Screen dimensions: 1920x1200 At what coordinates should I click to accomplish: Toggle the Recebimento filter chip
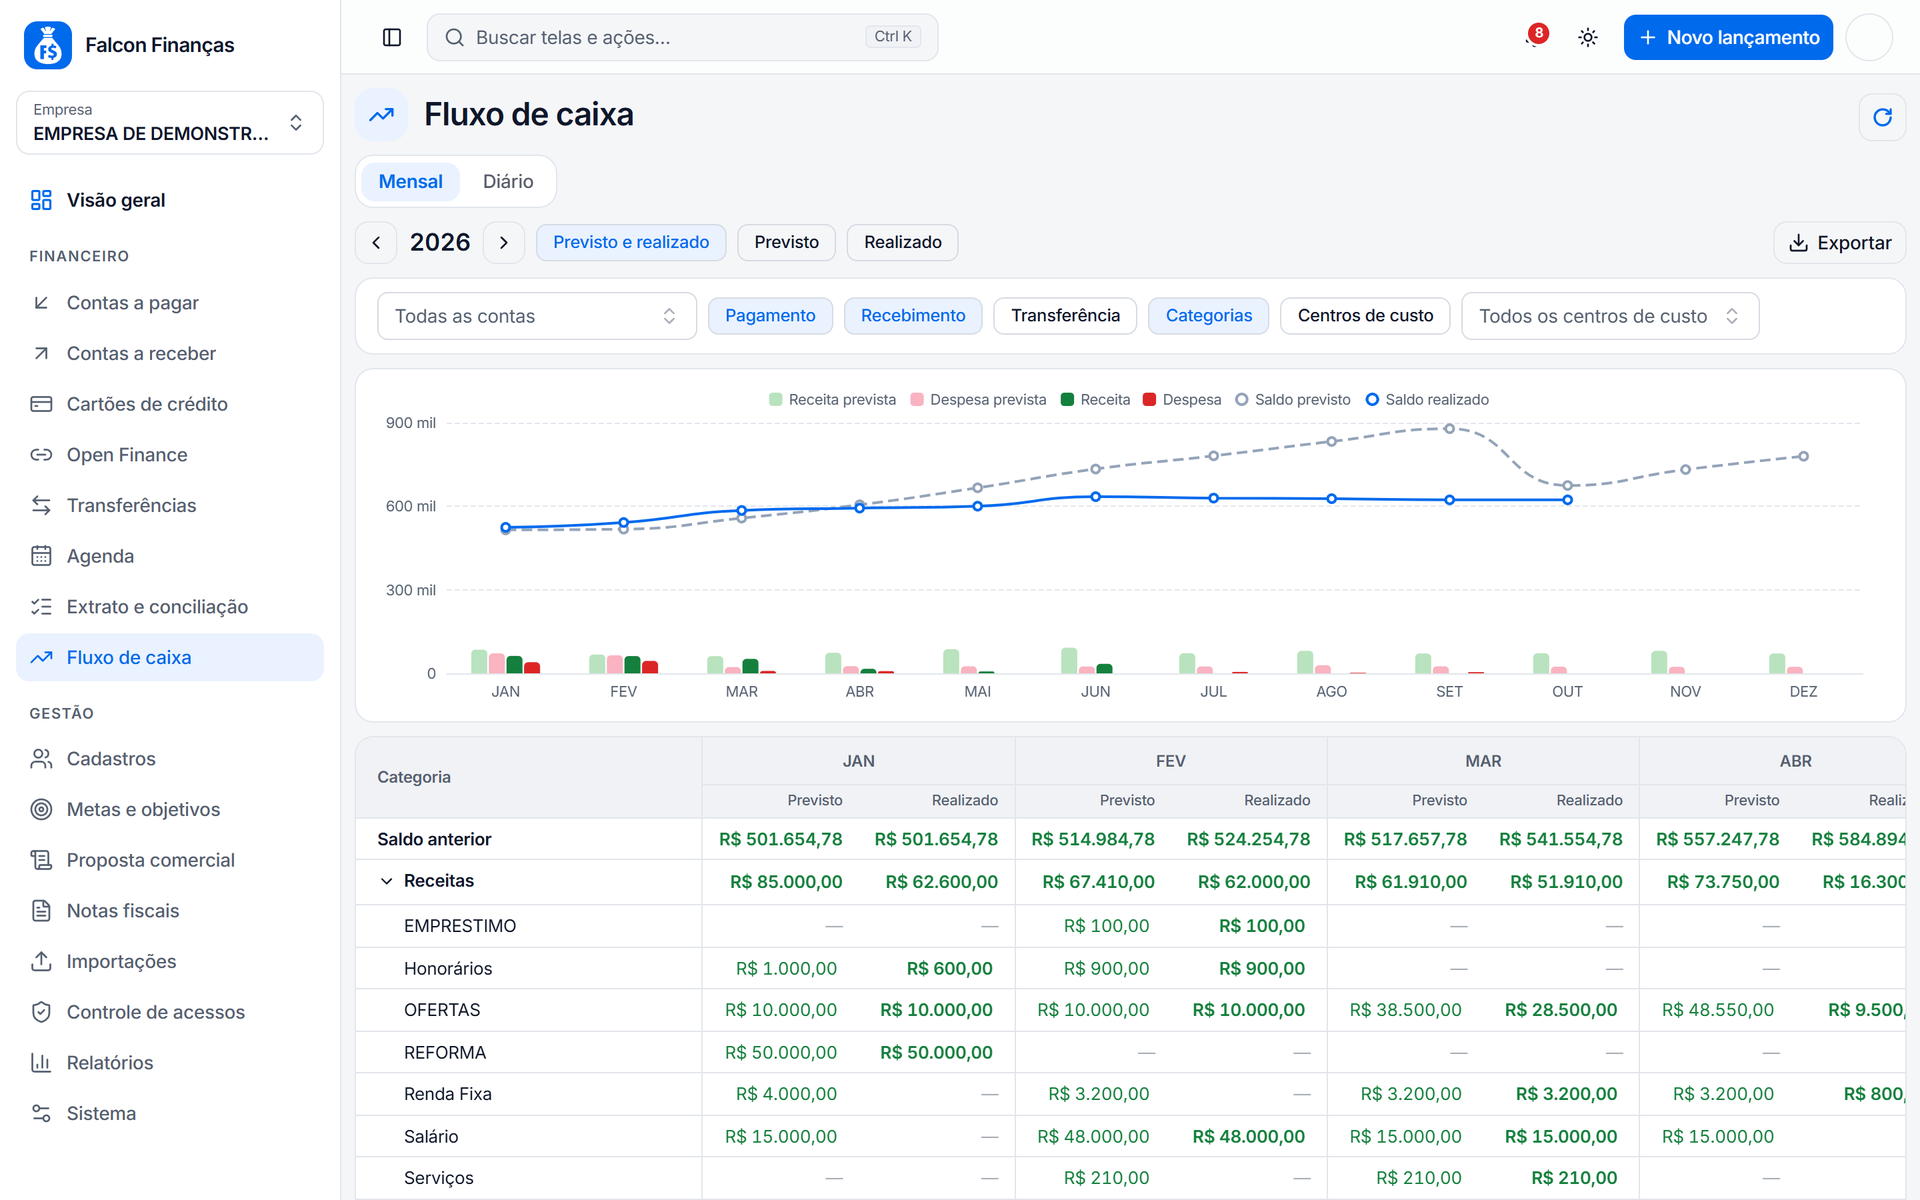[913, 316]
